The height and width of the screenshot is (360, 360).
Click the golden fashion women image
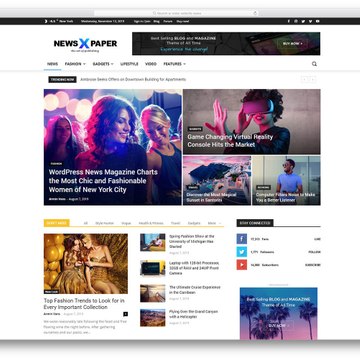pyautogui.click(x=86, y=264)
